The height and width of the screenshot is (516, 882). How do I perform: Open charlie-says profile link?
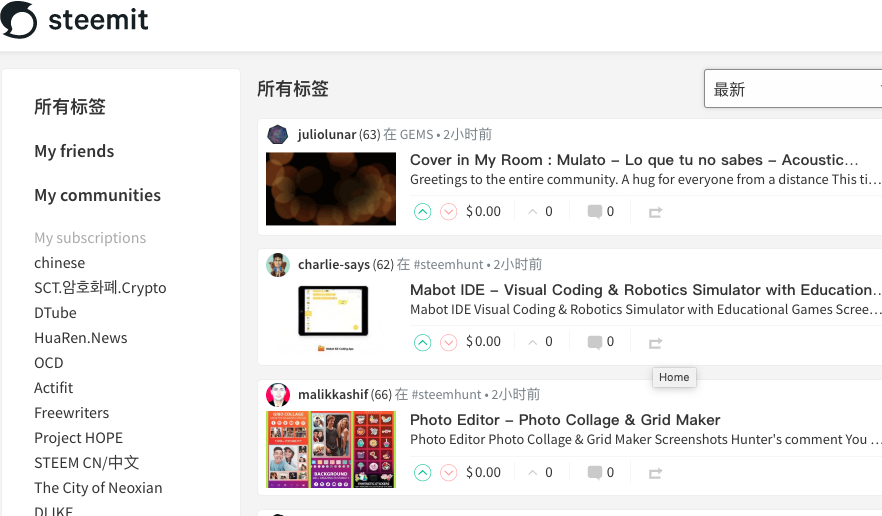[x=334, y=264]
